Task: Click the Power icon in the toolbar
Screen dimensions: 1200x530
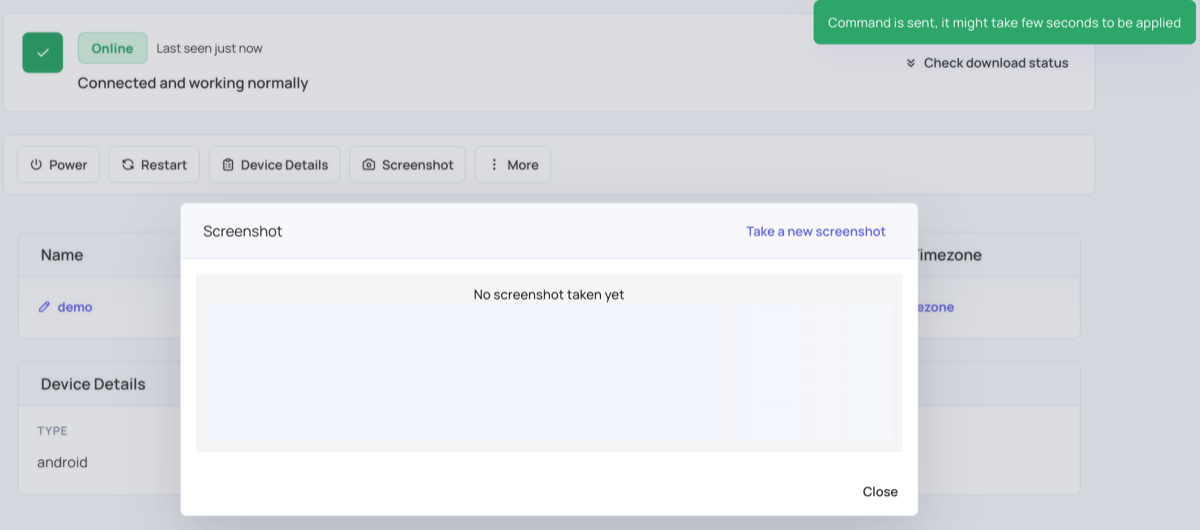Action: [36, 165]
